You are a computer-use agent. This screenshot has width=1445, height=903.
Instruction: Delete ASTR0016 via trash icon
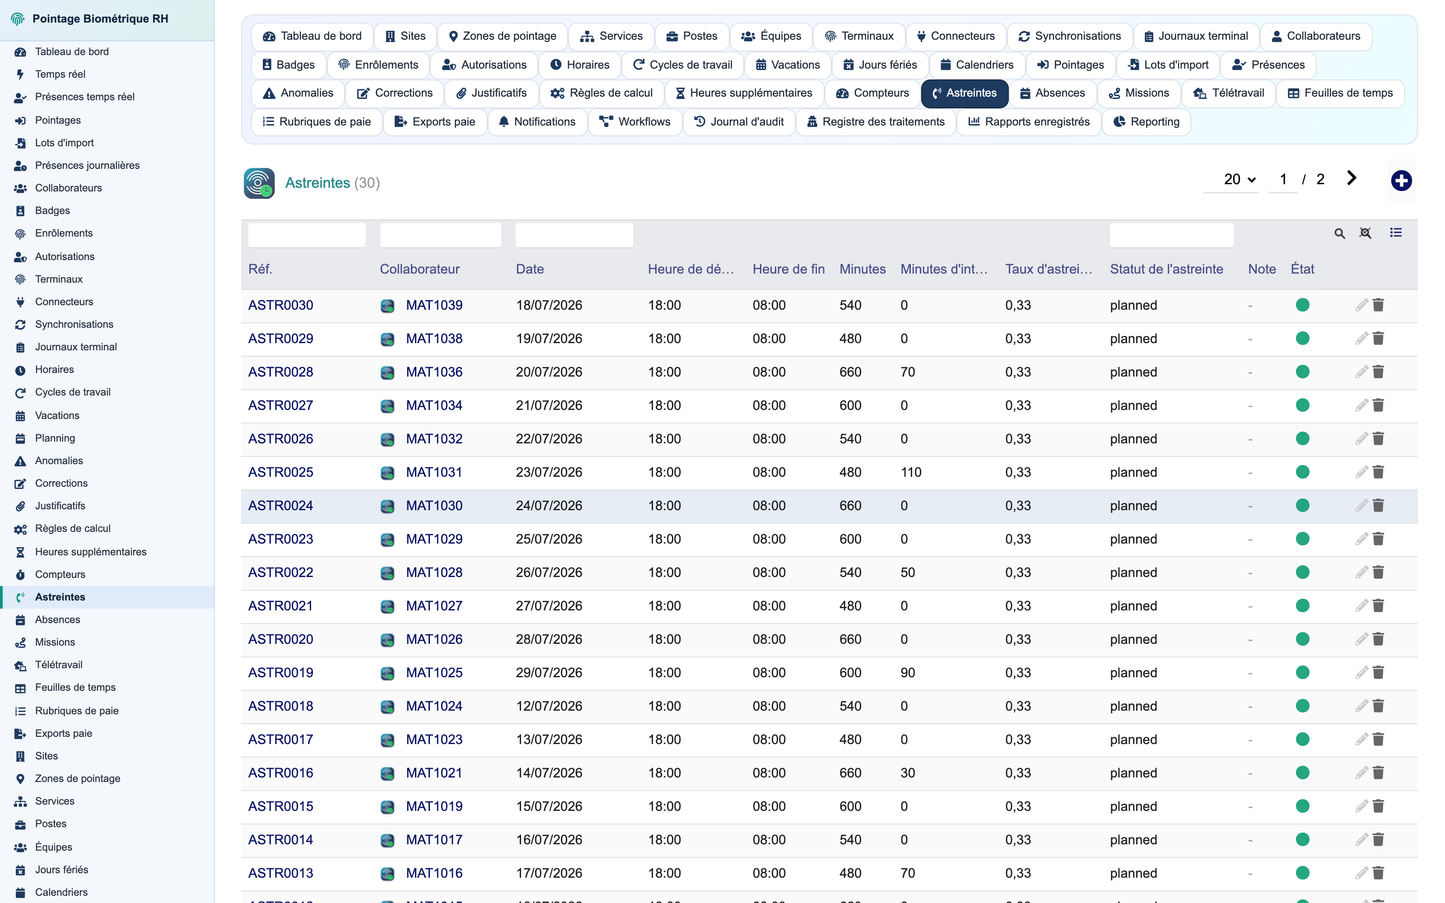coord(1378,773)
